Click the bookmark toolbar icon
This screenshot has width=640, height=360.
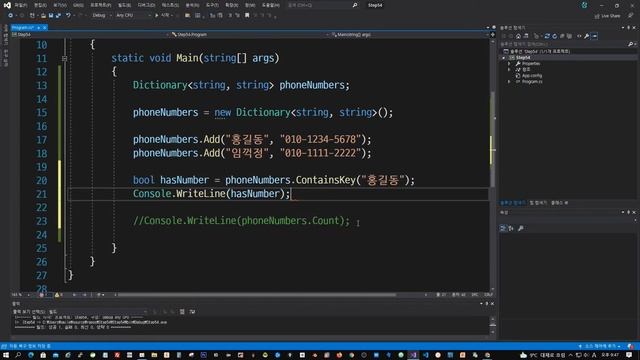(x=247, y=16)
